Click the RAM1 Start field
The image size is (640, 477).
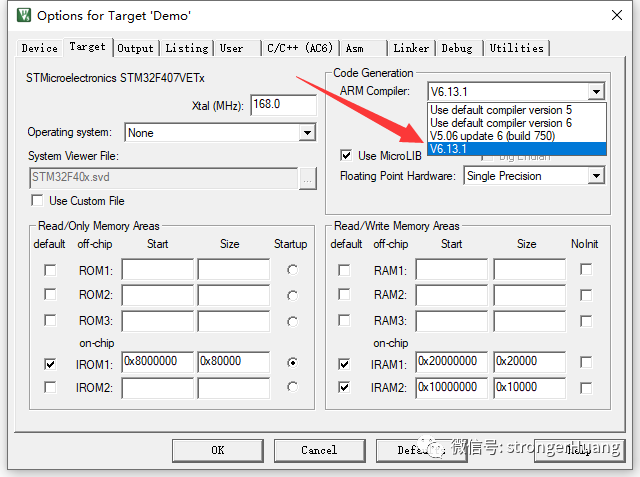tap(452, 269)
